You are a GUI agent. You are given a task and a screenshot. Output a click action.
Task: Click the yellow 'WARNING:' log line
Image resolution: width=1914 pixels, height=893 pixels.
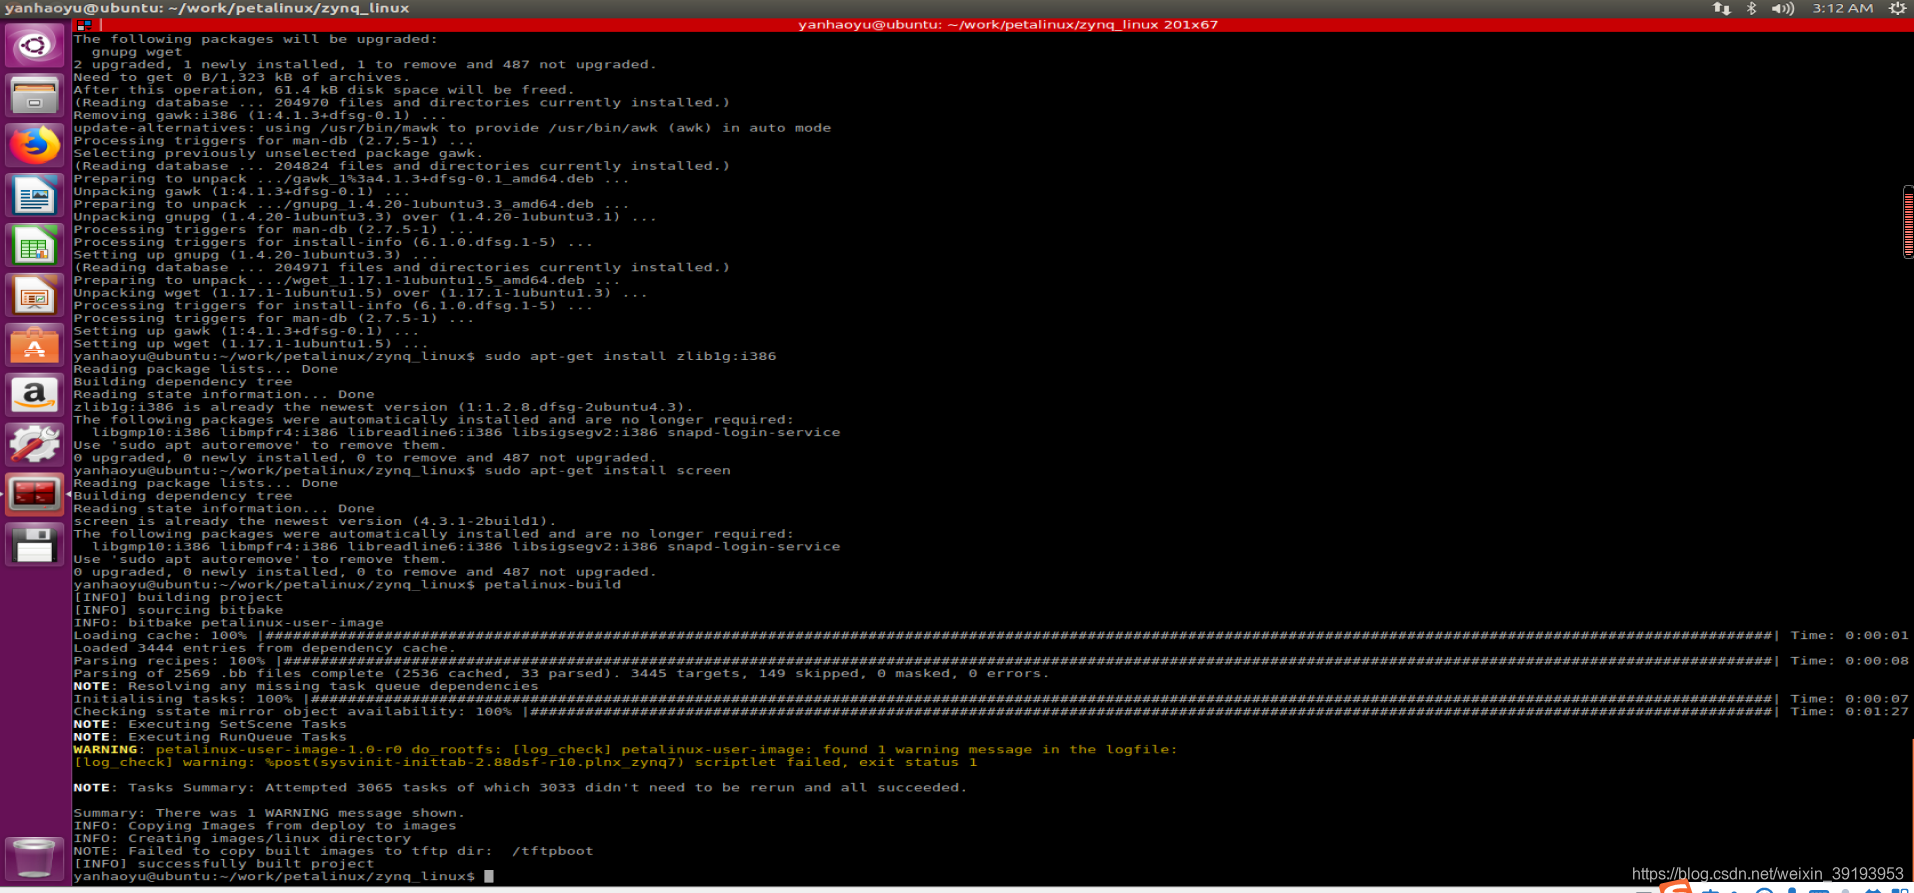coord(625,749)
